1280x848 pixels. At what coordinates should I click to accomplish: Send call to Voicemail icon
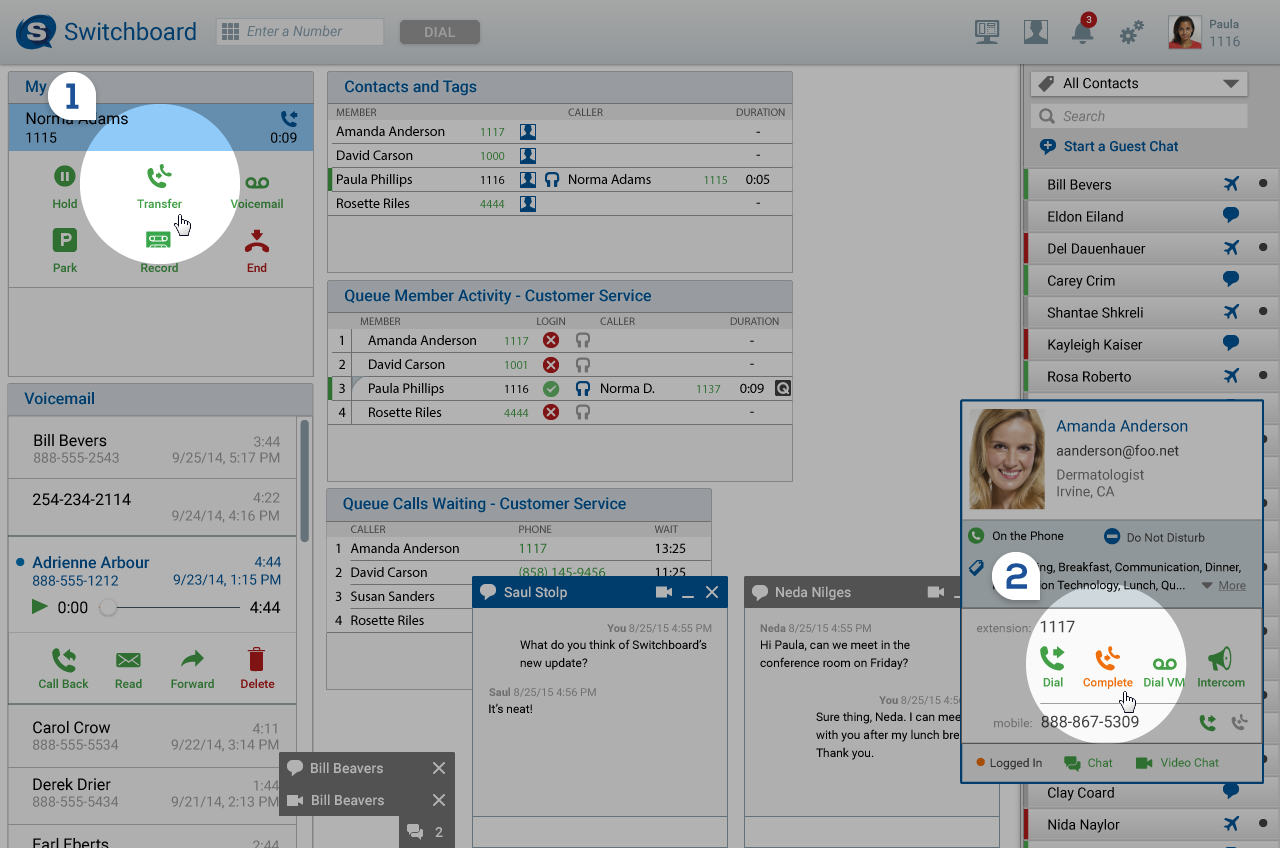[257, 182]
